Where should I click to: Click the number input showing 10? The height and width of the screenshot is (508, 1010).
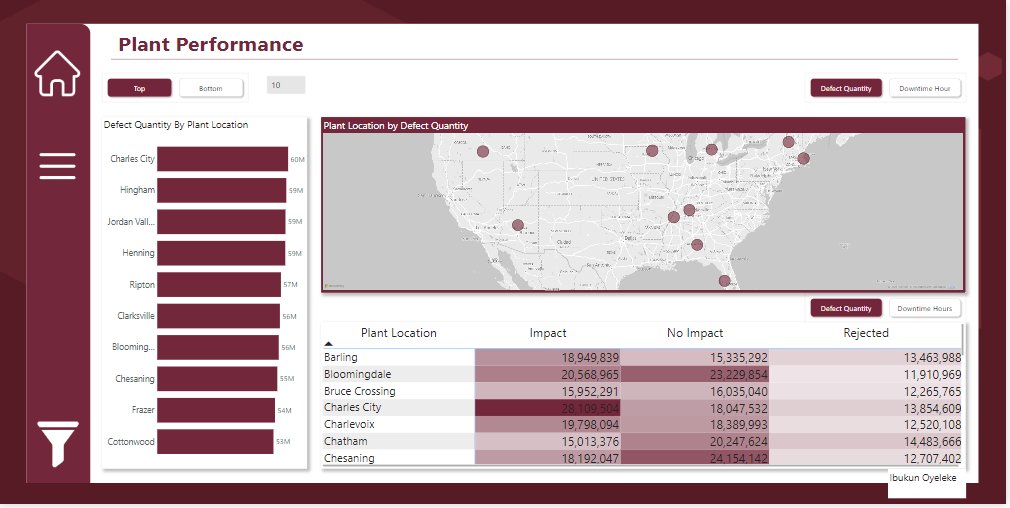tap(286, 85)
